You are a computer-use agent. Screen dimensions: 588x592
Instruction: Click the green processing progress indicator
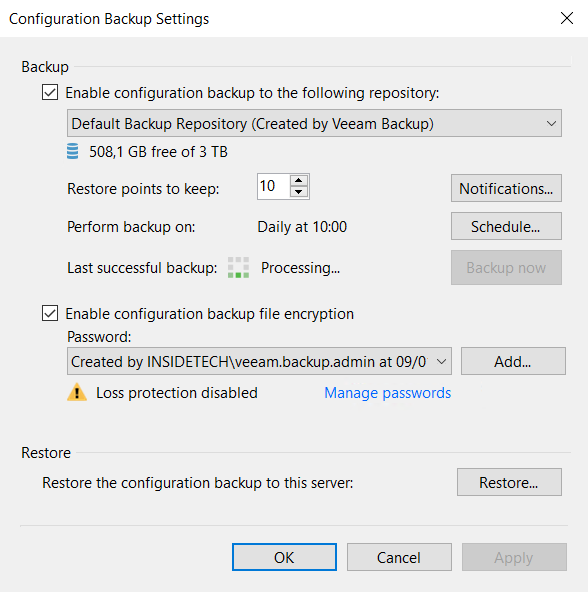coord(238,268)
